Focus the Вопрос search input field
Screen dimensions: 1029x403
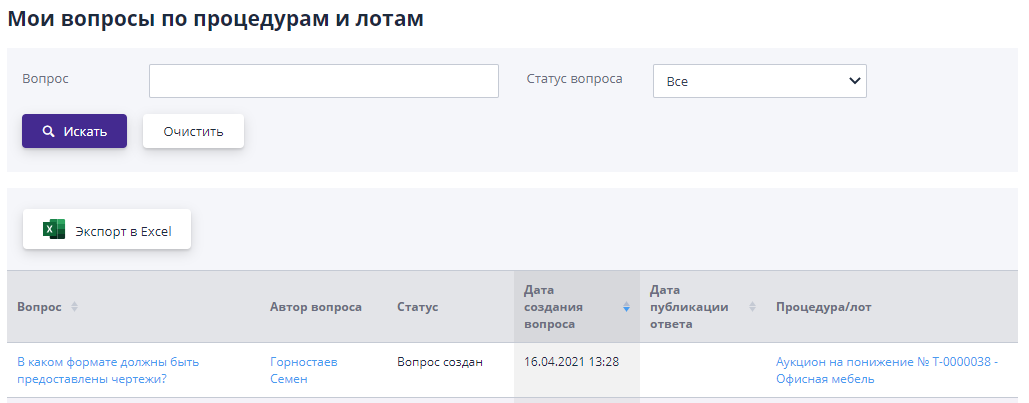(323, 81)
